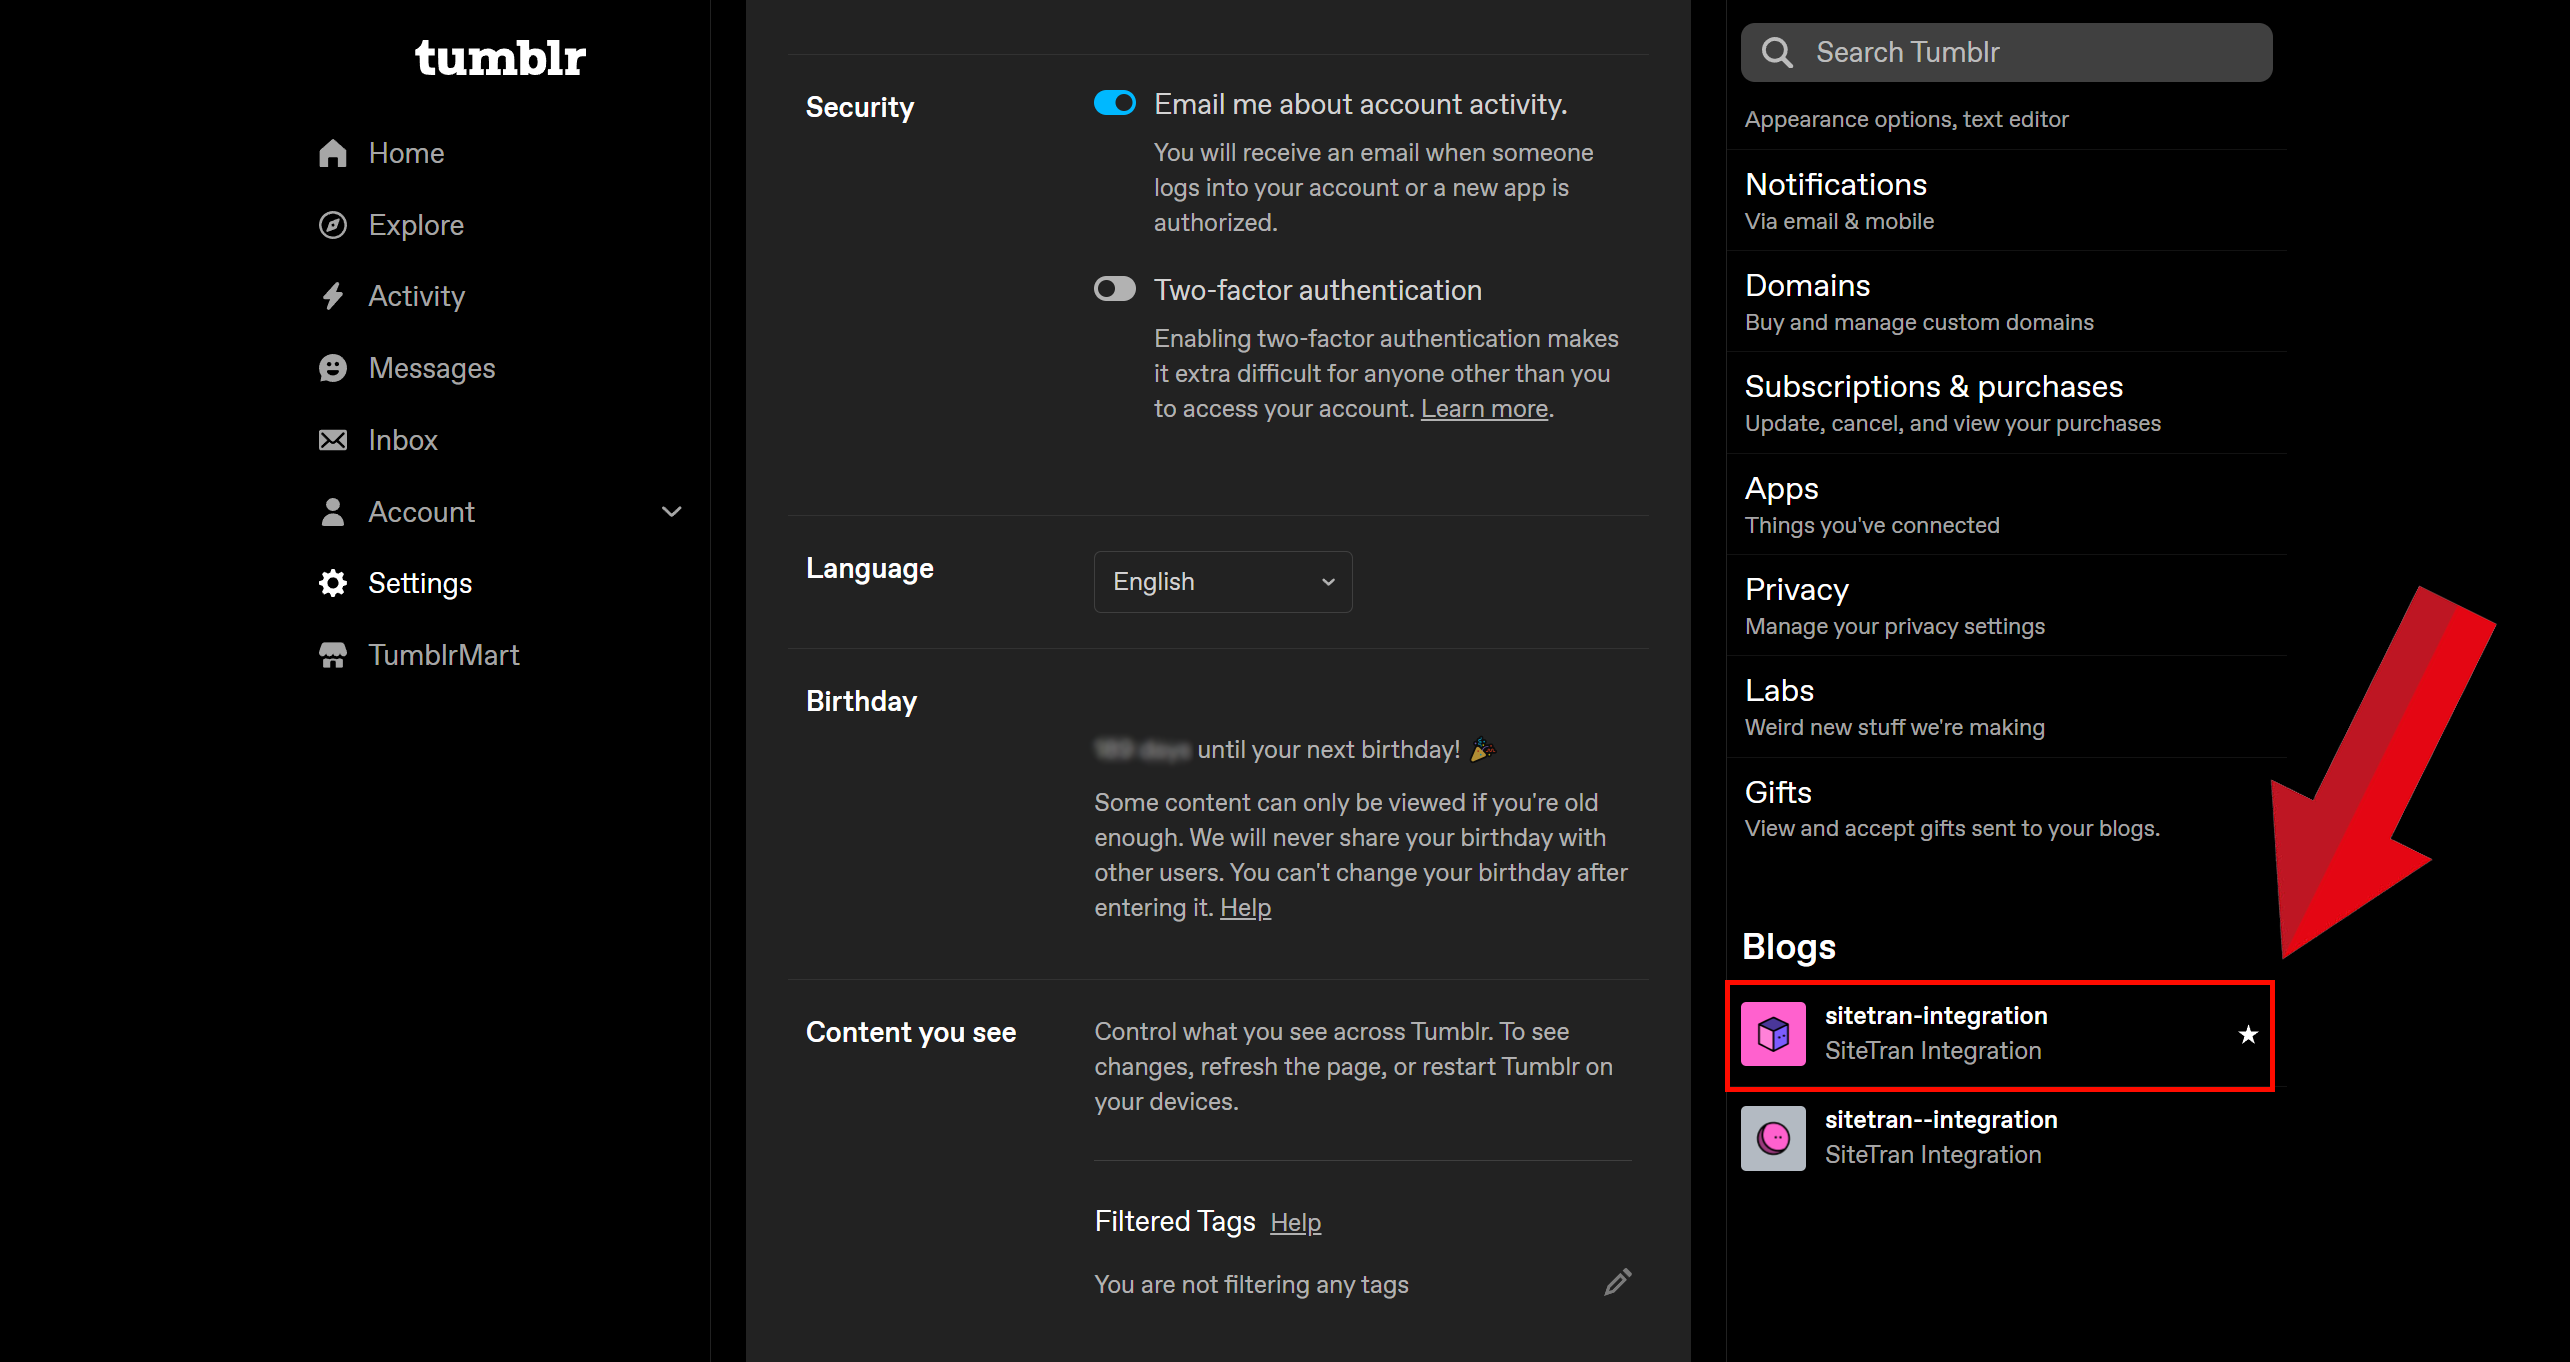
Task: Focus the Search Tumblr field
Action: pyautogui.click(x=2006, y=52)
